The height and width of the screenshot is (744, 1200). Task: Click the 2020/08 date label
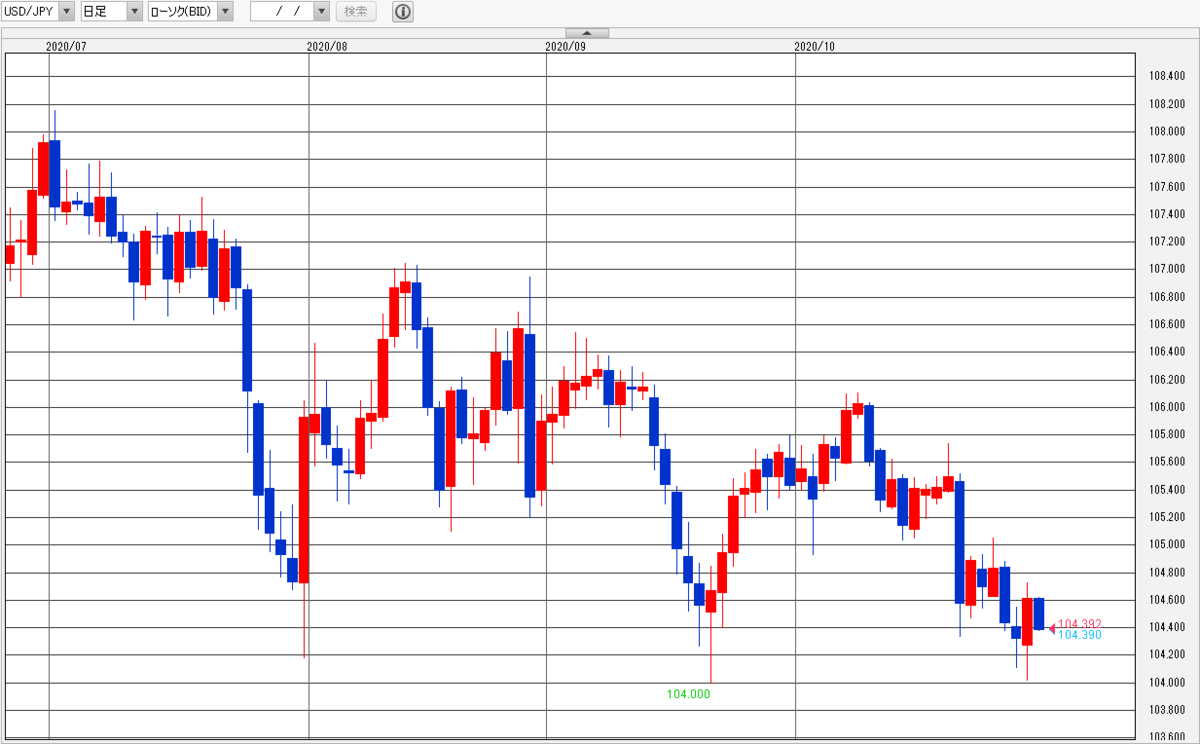coord(326,46)
